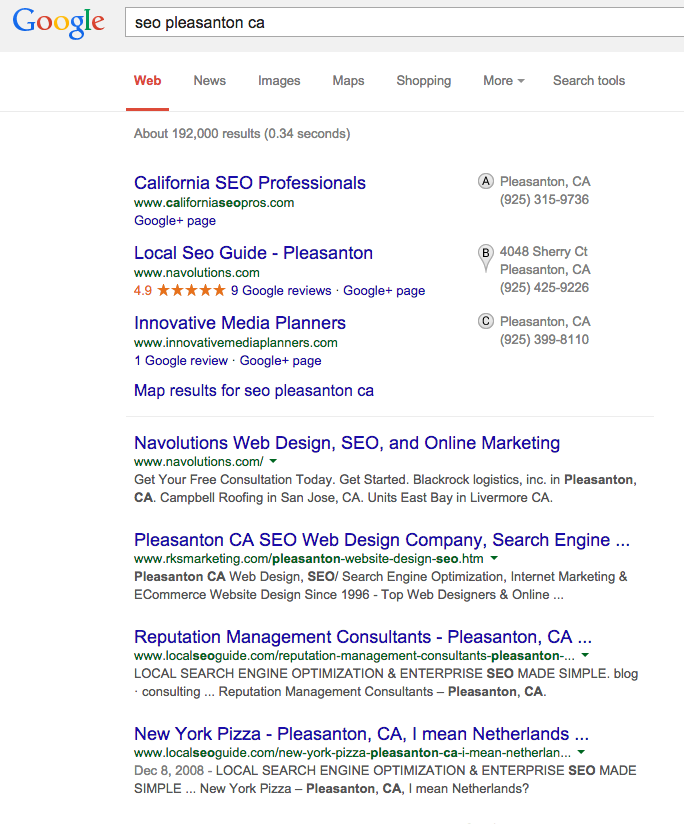The image size is (684, 824).
Task: Open Pleasanton CA SEO Web Design Company result
Action: point(382,540)
